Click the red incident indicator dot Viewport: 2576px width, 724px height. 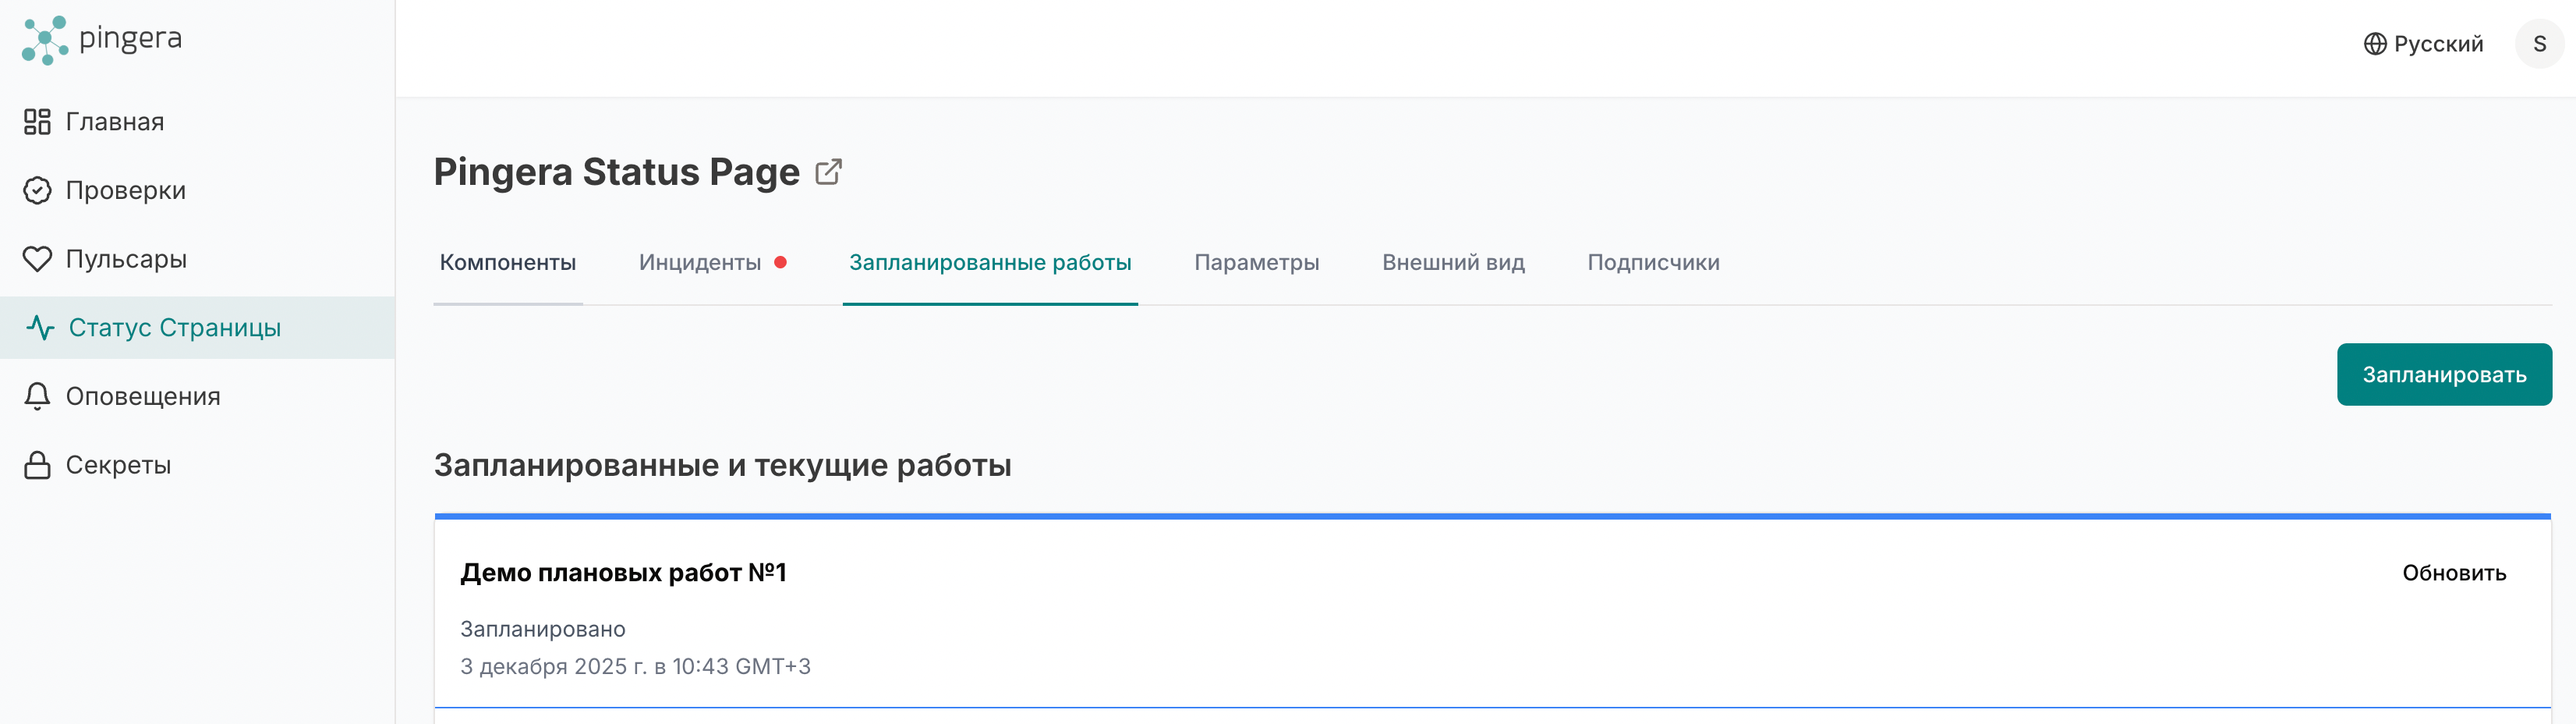[781, 262]
